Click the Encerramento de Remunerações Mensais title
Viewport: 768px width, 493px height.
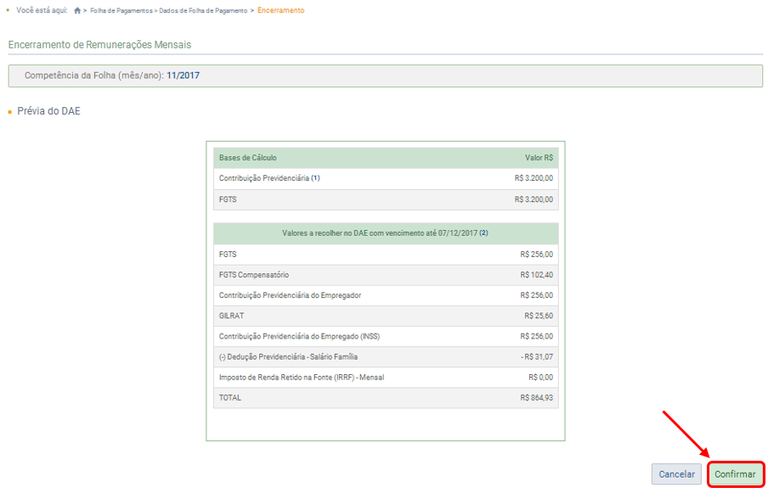[x=99, y=45]
